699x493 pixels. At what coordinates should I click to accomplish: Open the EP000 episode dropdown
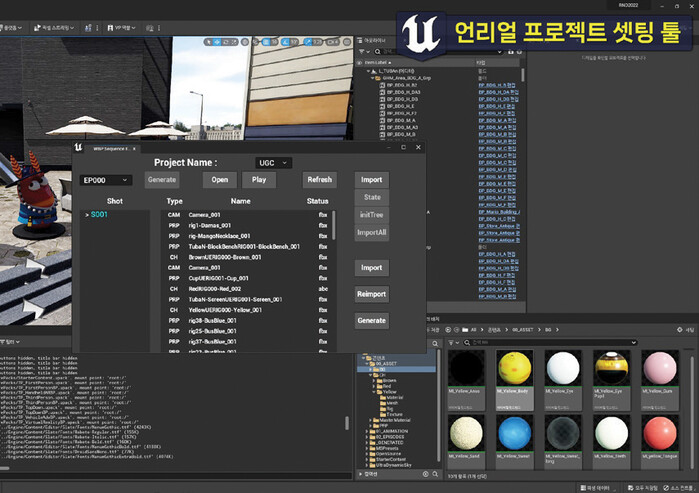(106, 180)
